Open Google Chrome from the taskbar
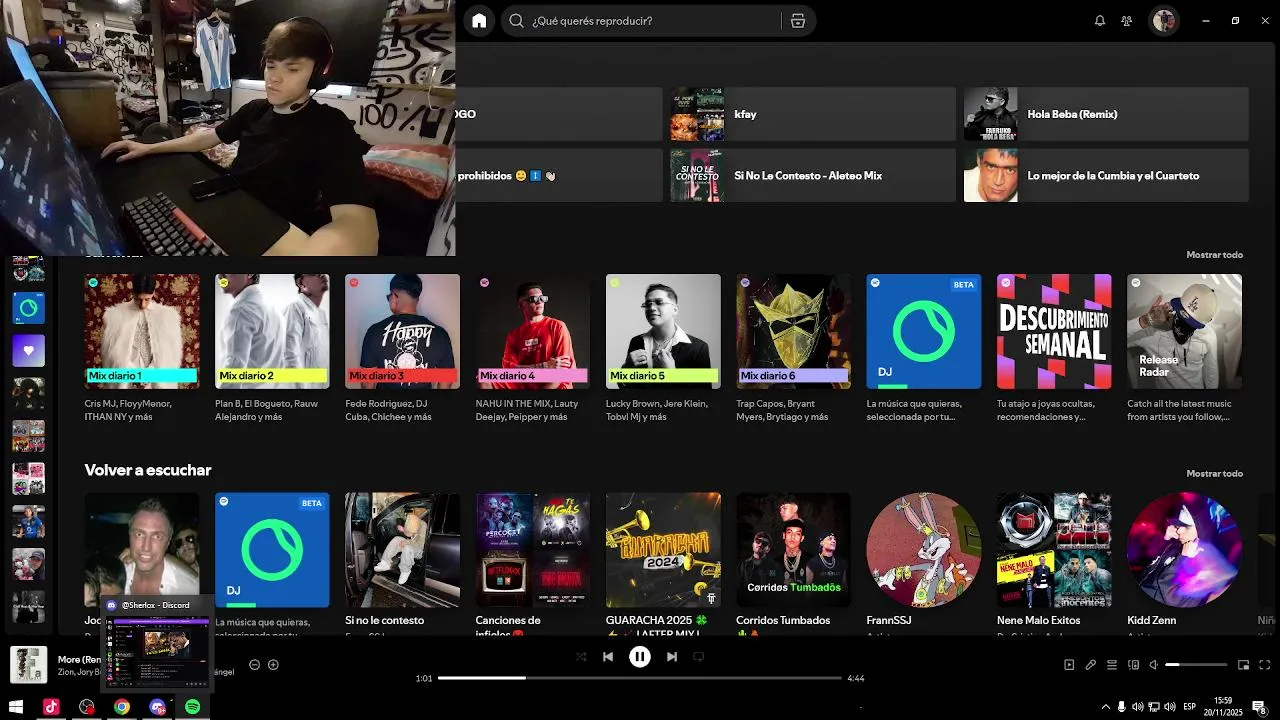Viewport: 1280px width, 720px height. pyautogui.click(x=122, y=707)
